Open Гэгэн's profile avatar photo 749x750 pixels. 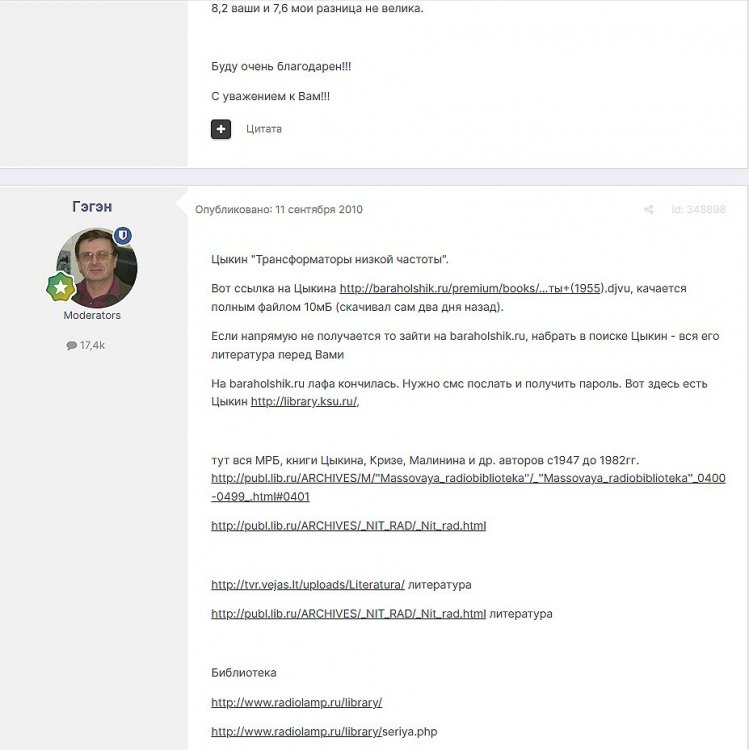(x=97, y=268)
